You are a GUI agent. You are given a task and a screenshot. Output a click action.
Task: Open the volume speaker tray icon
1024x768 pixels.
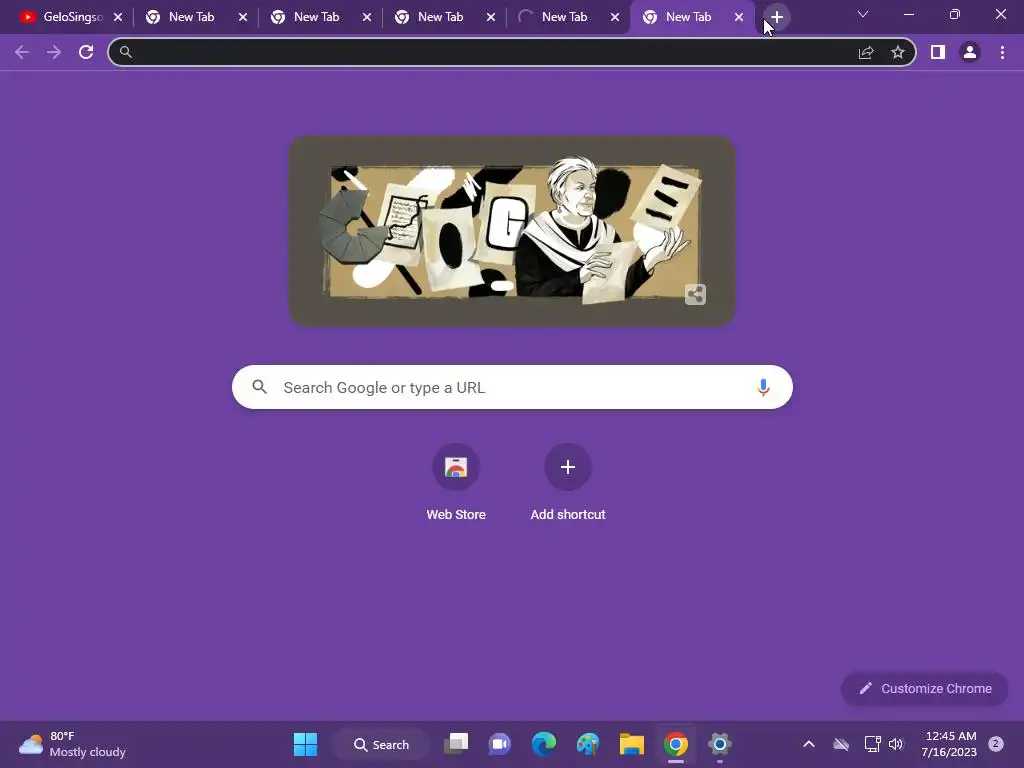point(896,744)
